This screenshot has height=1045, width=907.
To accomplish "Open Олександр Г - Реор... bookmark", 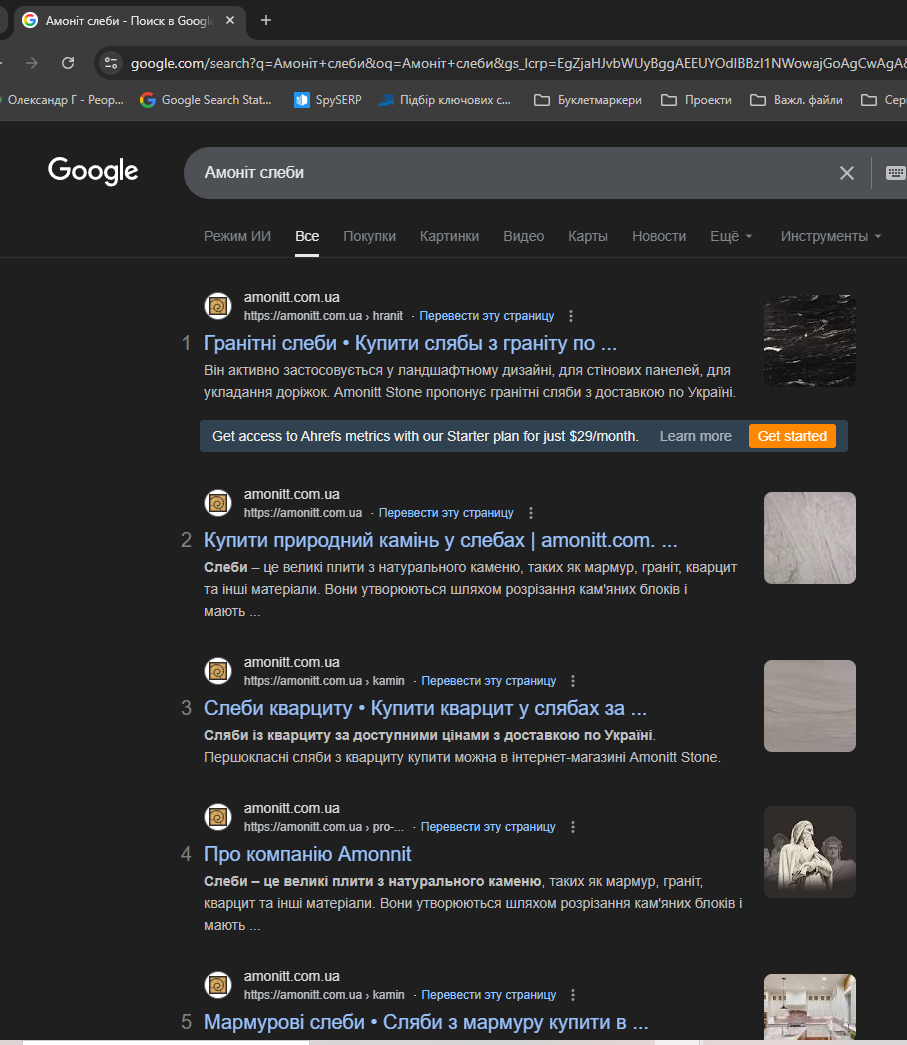I will 63,100.
